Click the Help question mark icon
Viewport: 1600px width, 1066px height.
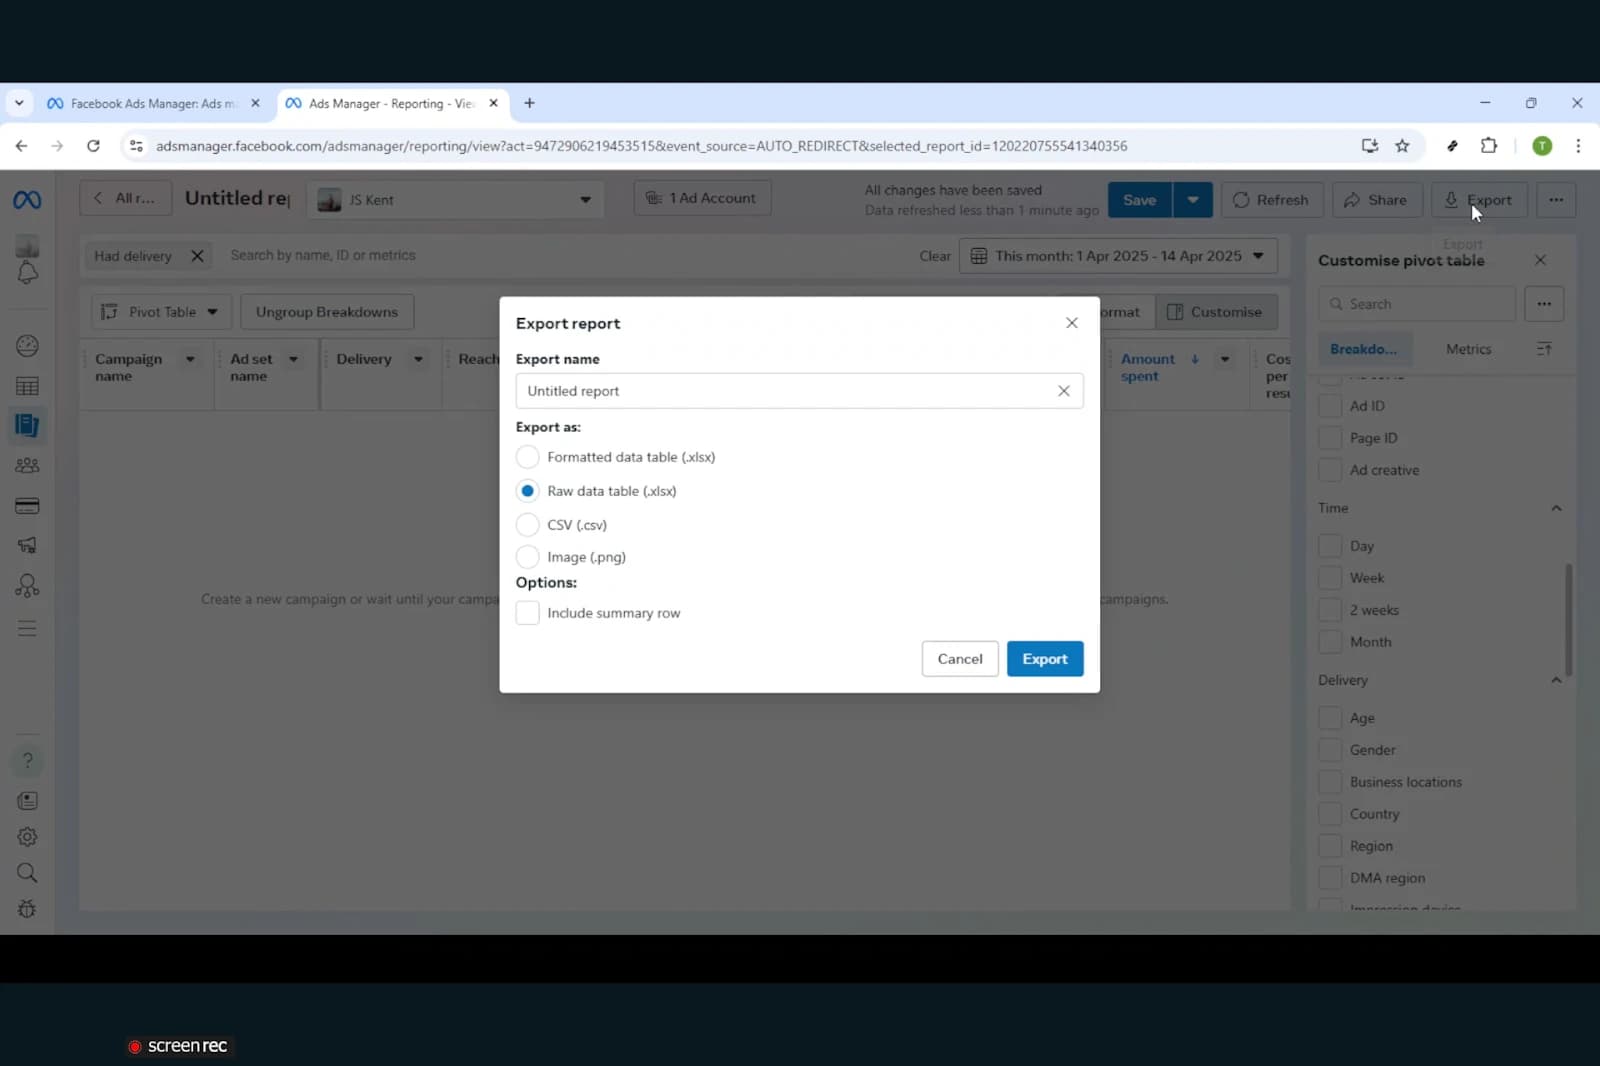click(27, 761)
